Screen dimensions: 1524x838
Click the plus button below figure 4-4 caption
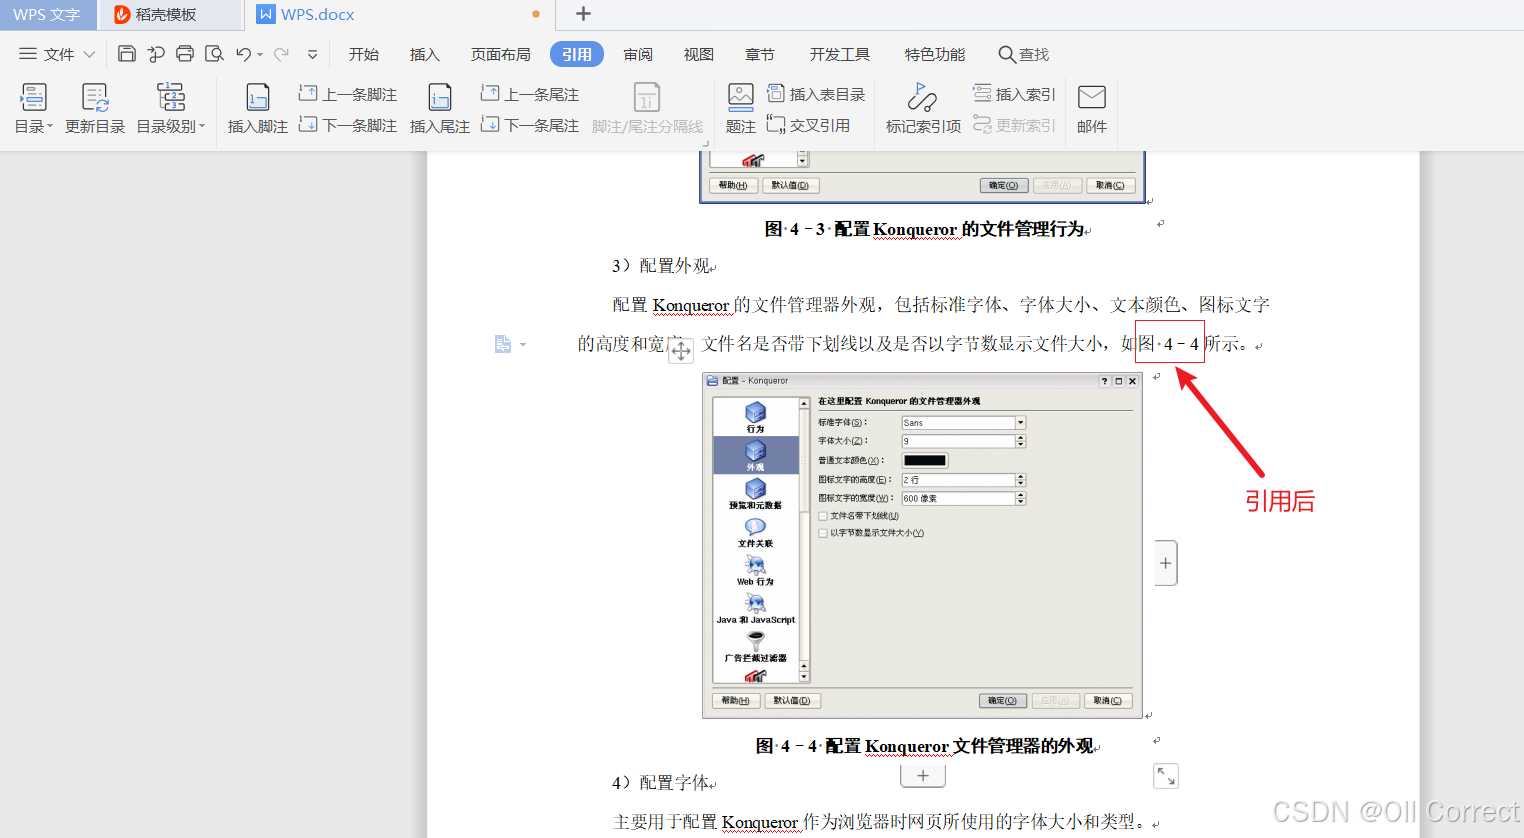click(x=923, y=775)
